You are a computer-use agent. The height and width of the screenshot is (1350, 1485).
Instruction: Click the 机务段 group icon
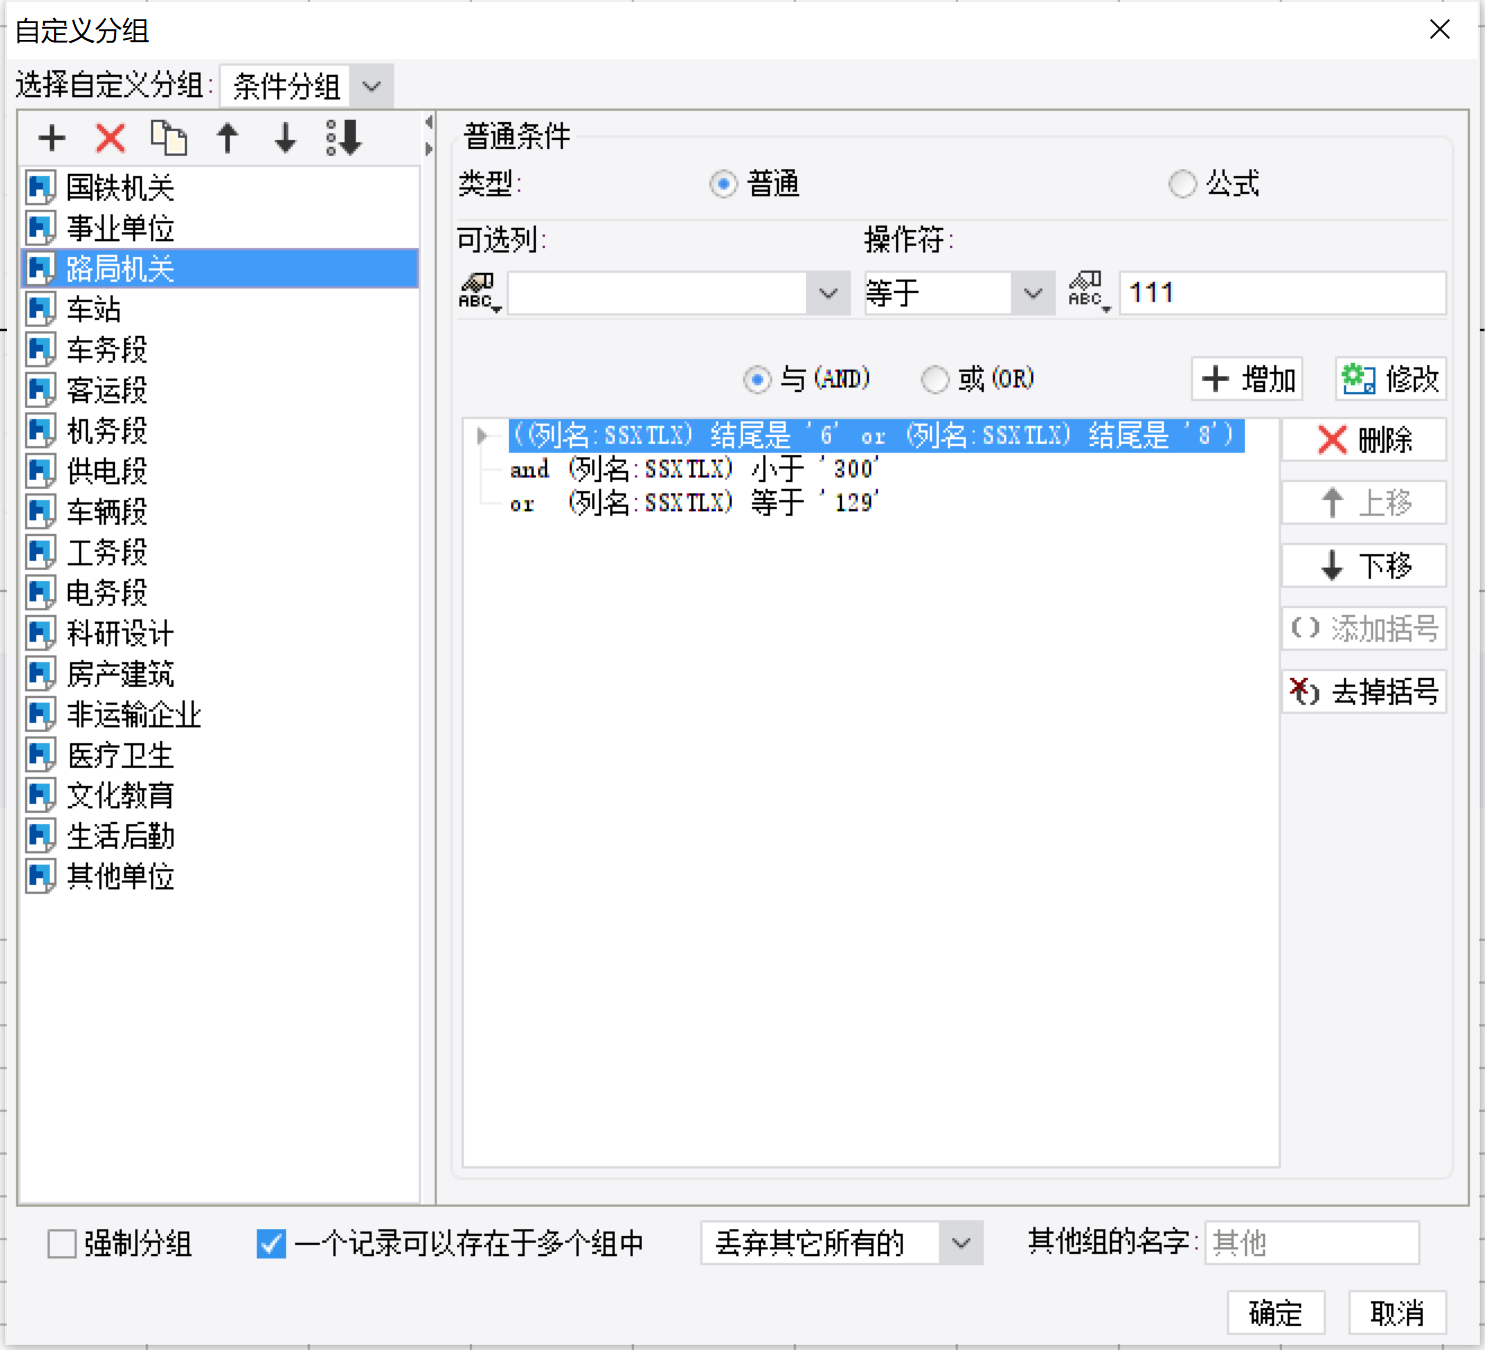tap(41, 431)
